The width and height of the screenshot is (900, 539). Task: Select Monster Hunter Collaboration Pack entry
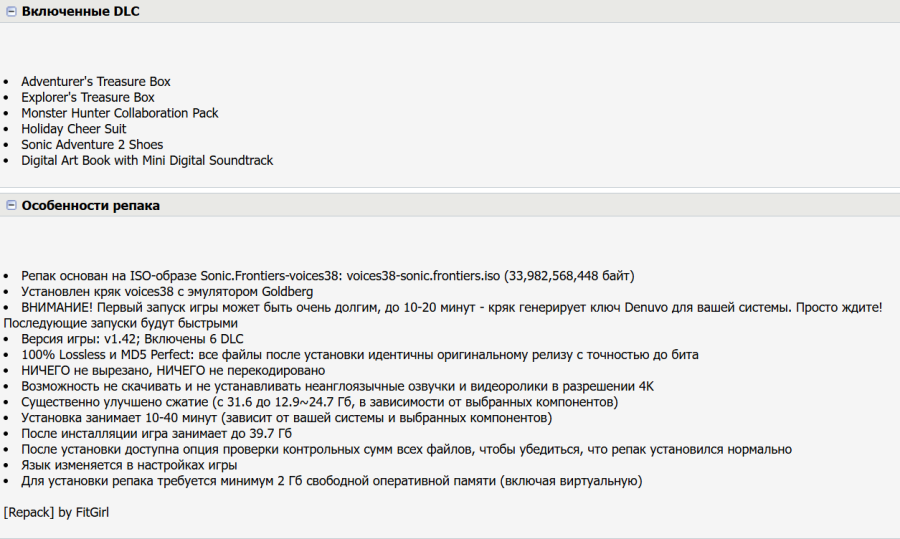[120, 113]
